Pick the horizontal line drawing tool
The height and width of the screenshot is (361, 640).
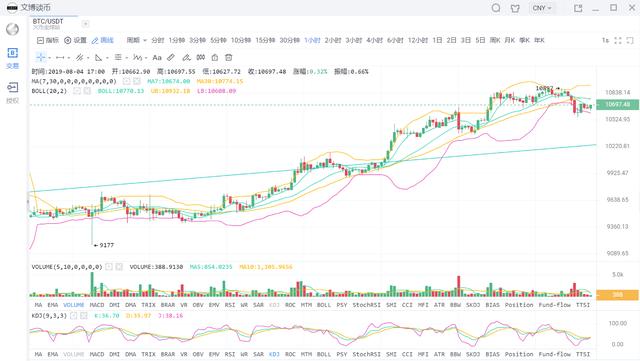(60, 58)
